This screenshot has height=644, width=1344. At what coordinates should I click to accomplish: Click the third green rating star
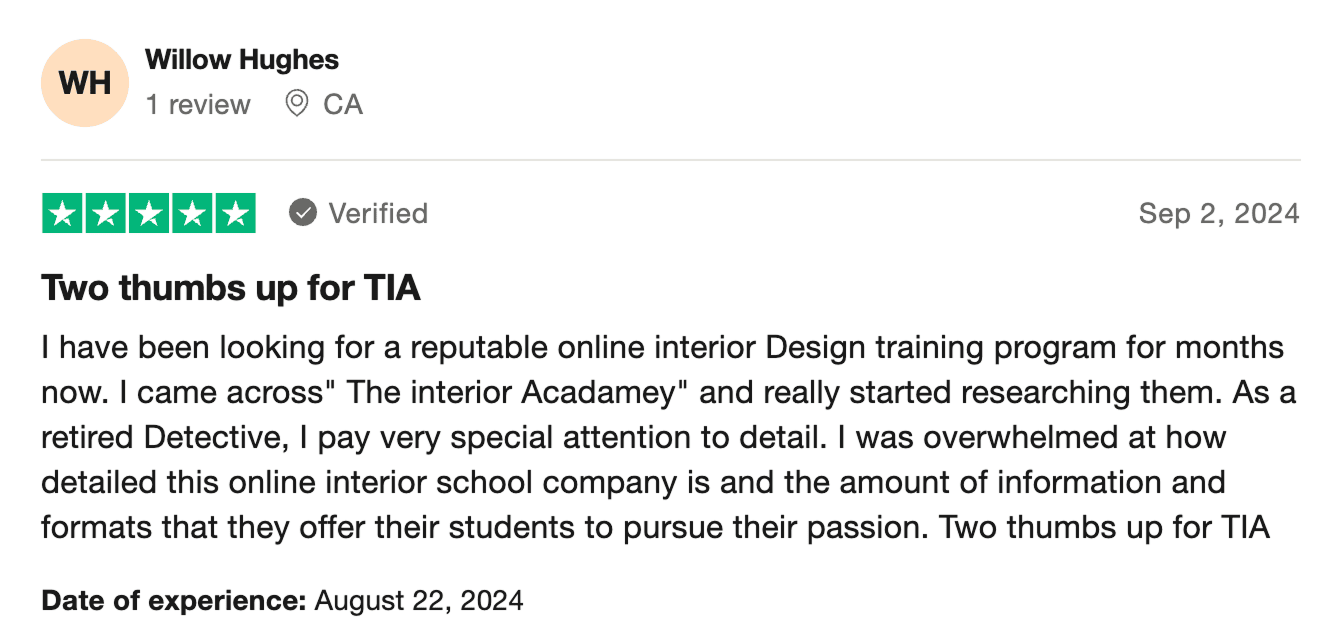(149, 213)
